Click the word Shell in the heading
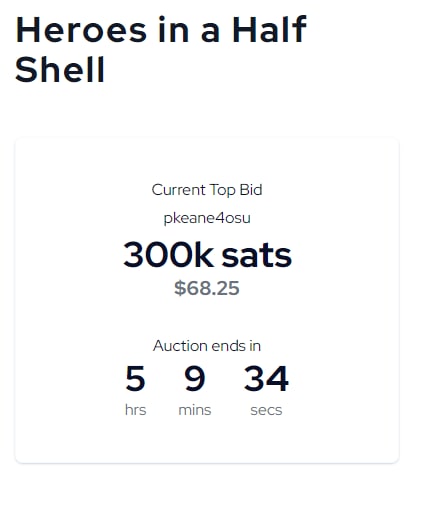Image resolution: width=426 pixels, height=515 pixels. click(x=60, y=70)
